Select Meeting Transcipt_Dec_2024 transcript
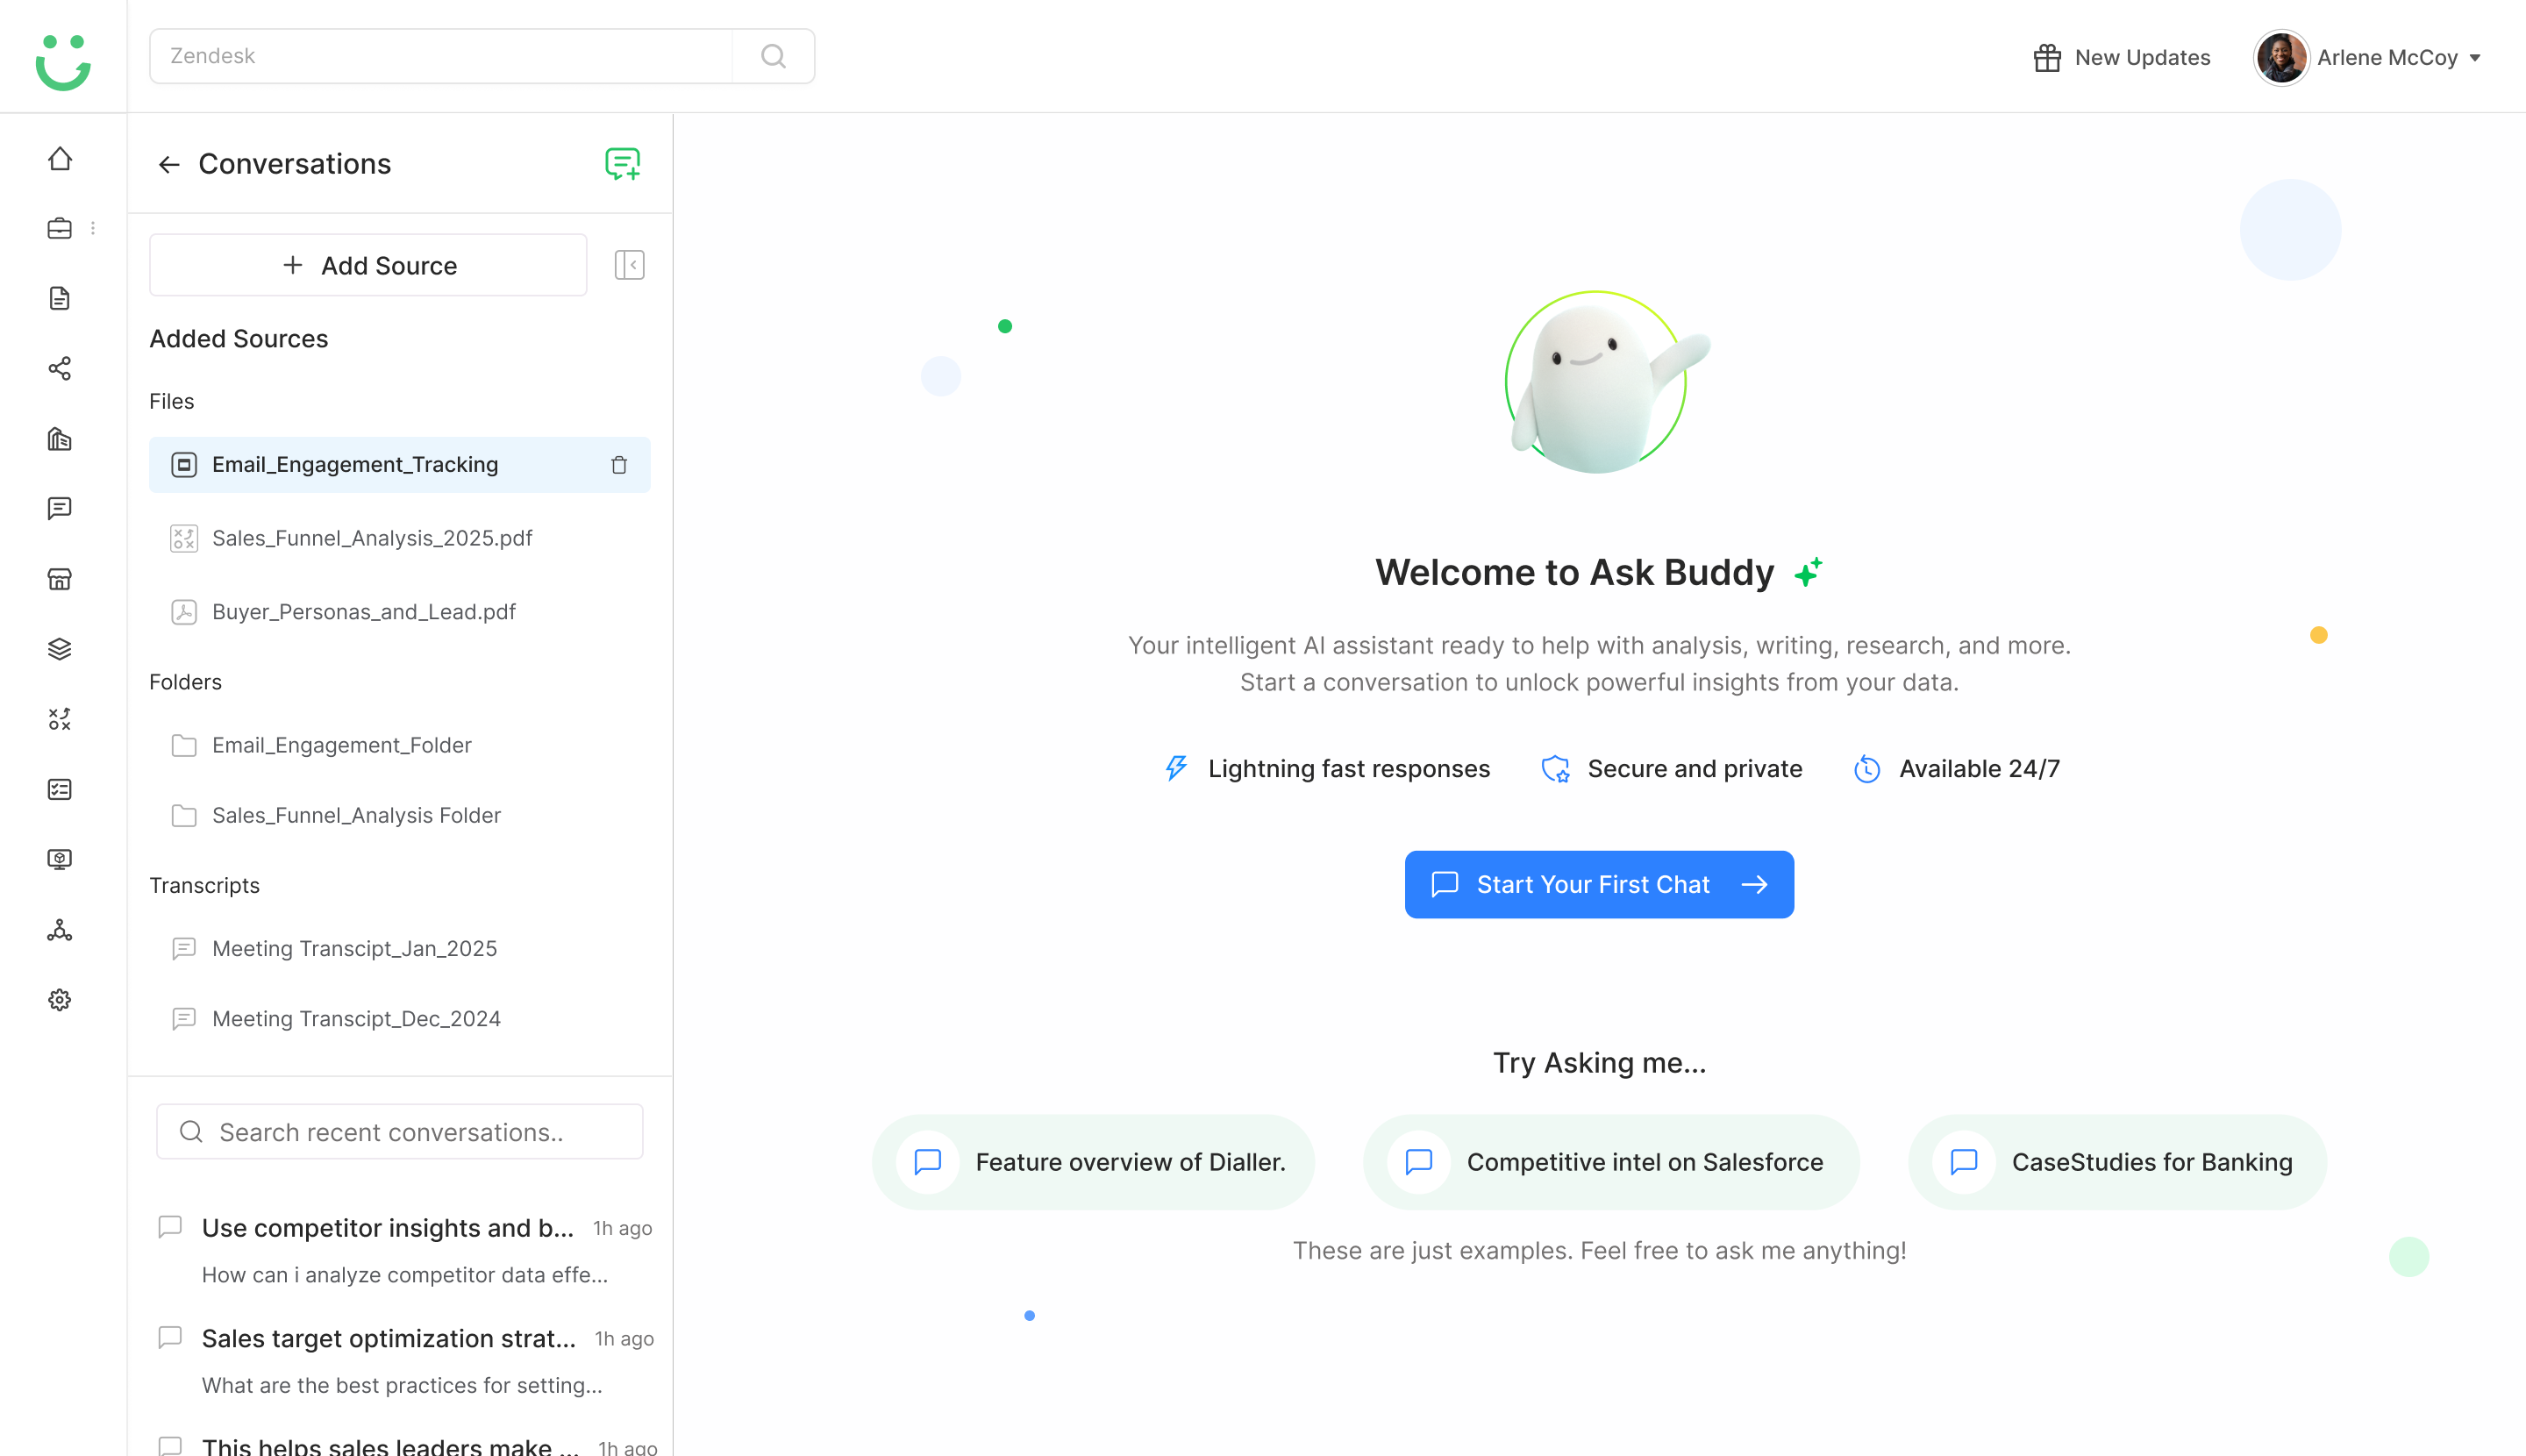2526x1456 pixels. (400, 1018)
